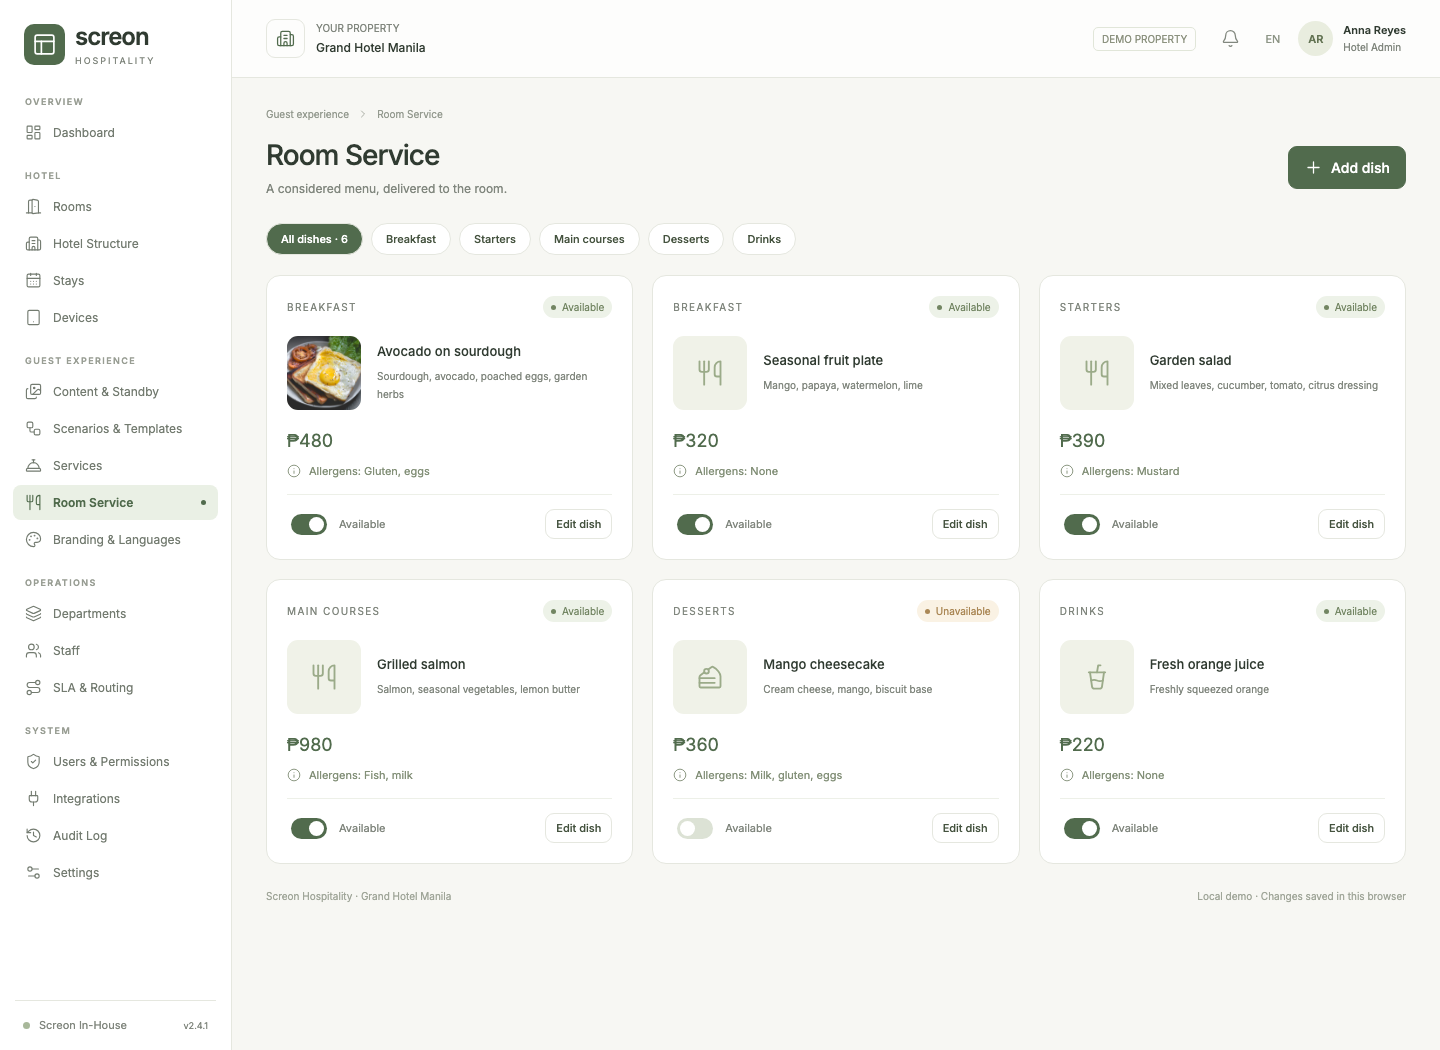Show Main courses dishes
The width and height of the screenshot is (1440, 1050).
coord(589,239)
